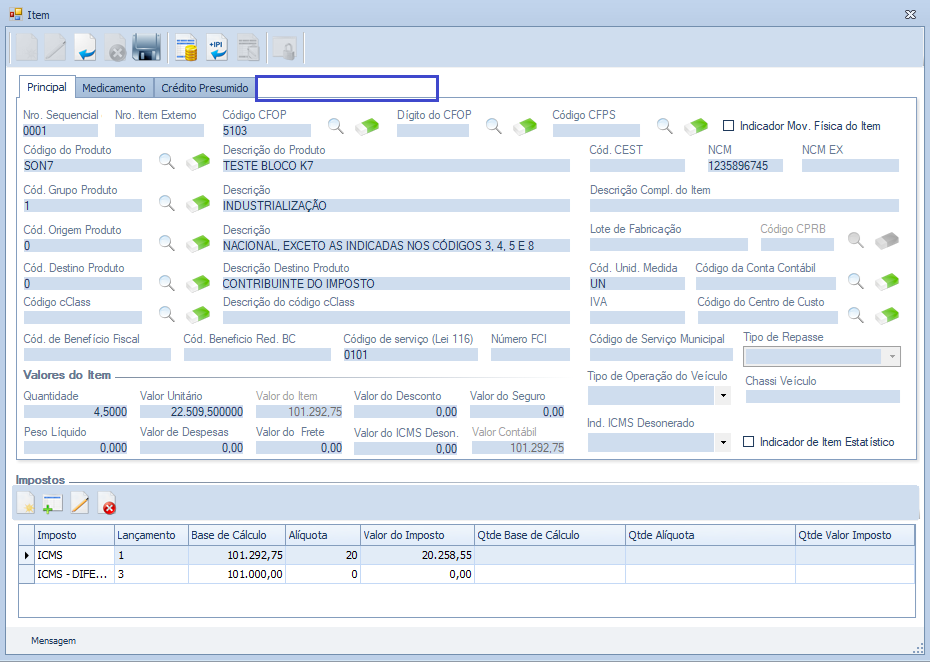Viewport: 930px width, 662px height.
Task: Click new tax icon in Impostos toolbar
Action: click(26, 504)
